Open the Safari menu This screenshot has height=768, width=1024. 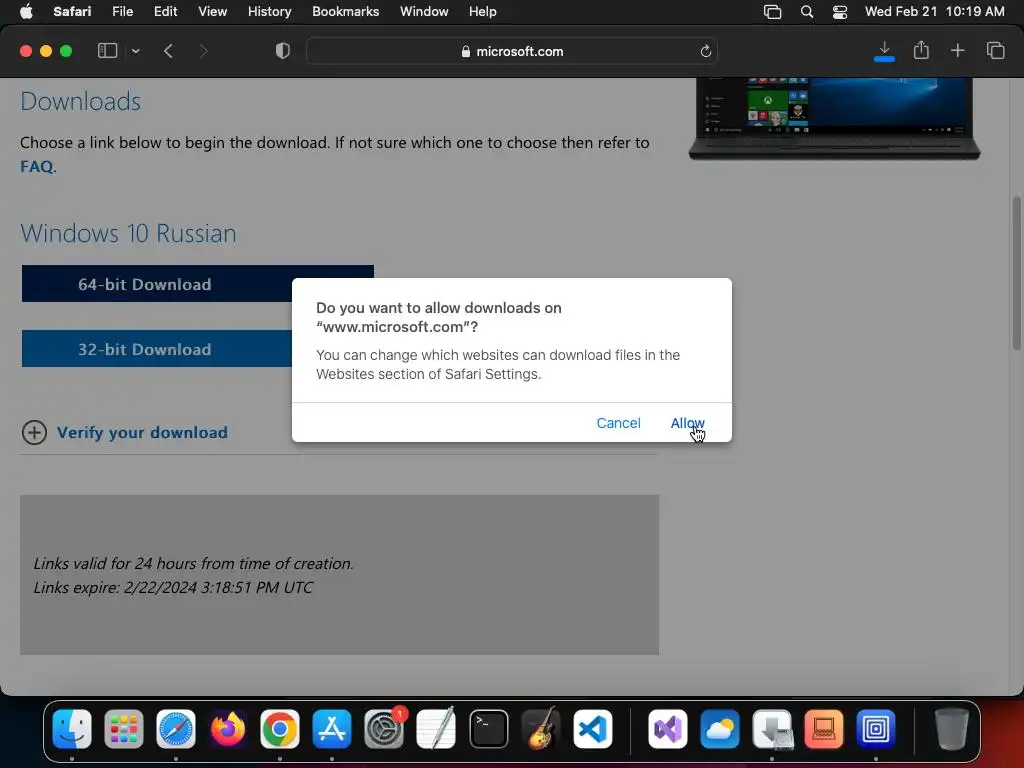coord(72,11)
